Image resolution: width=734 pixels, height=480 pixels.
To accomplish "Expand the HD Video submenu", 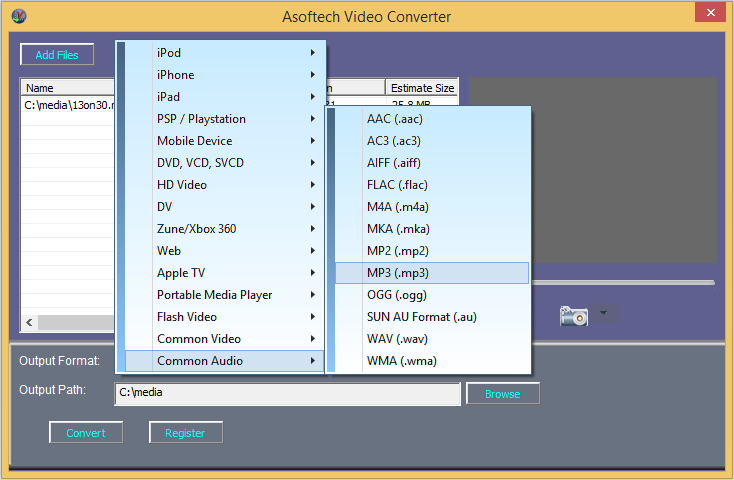I will point(225,185).
